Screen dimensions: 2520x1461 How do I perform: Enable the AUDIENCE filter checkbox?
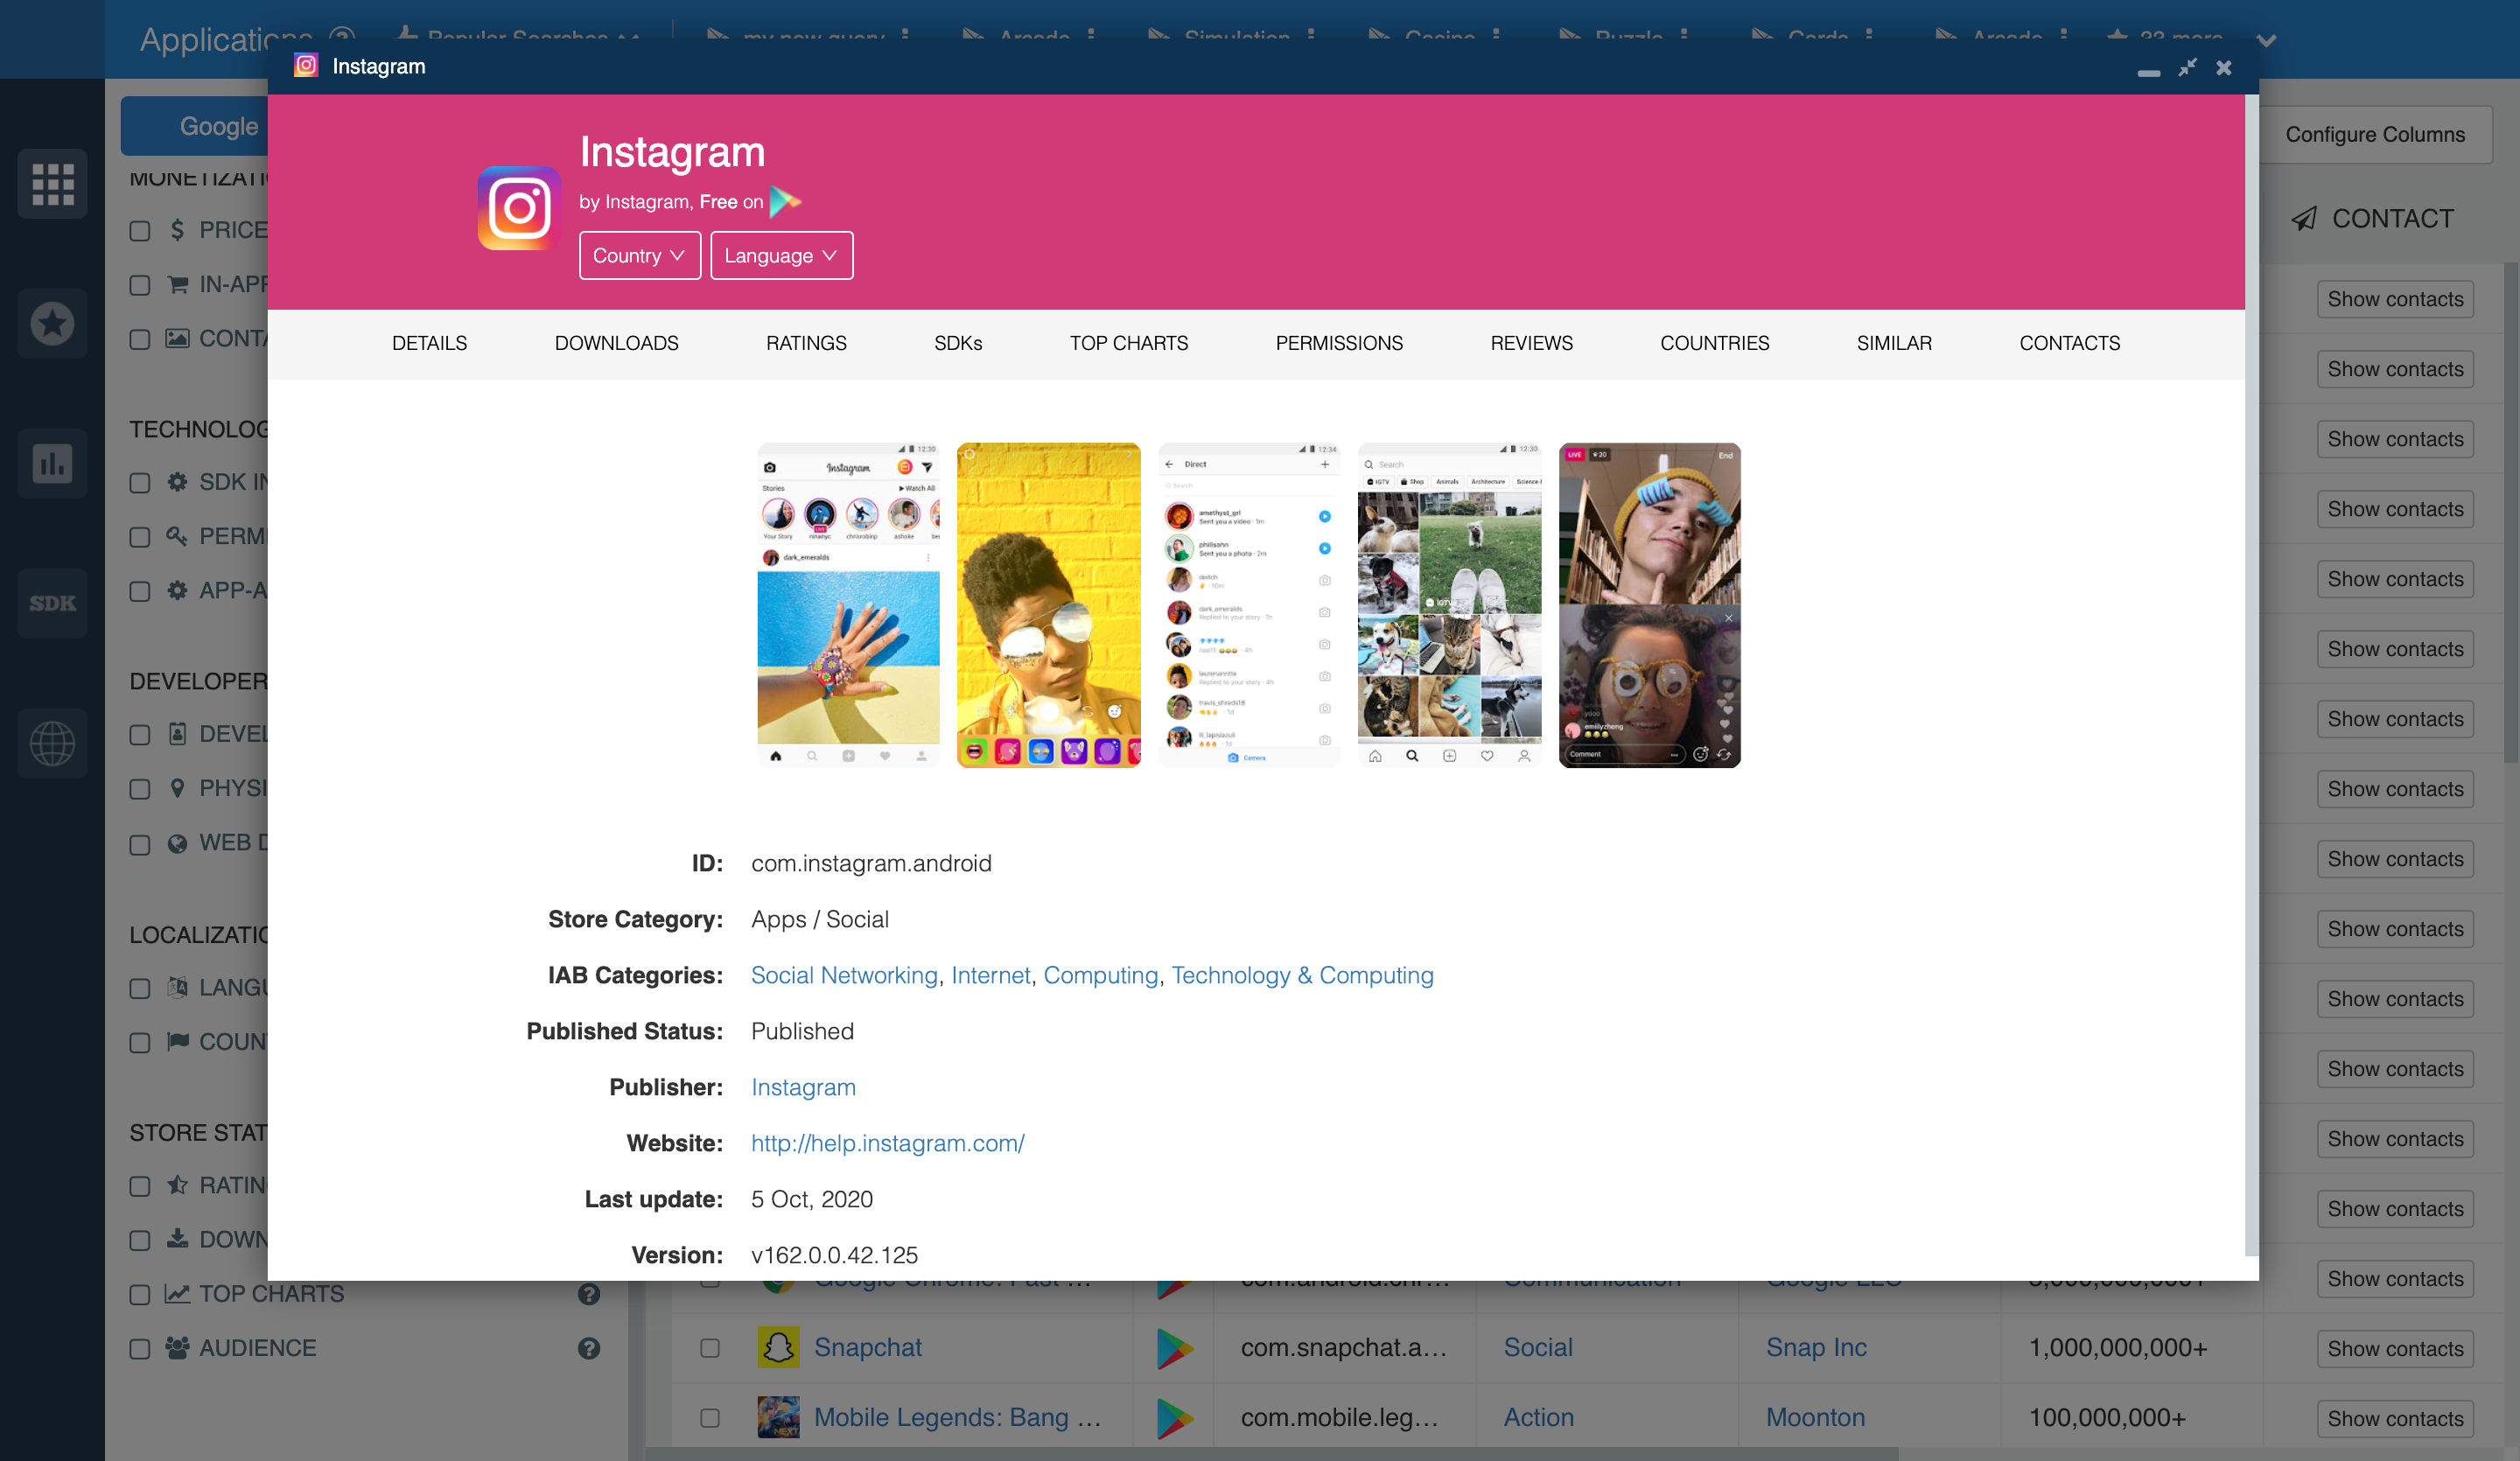click(x=140, y=1349)
